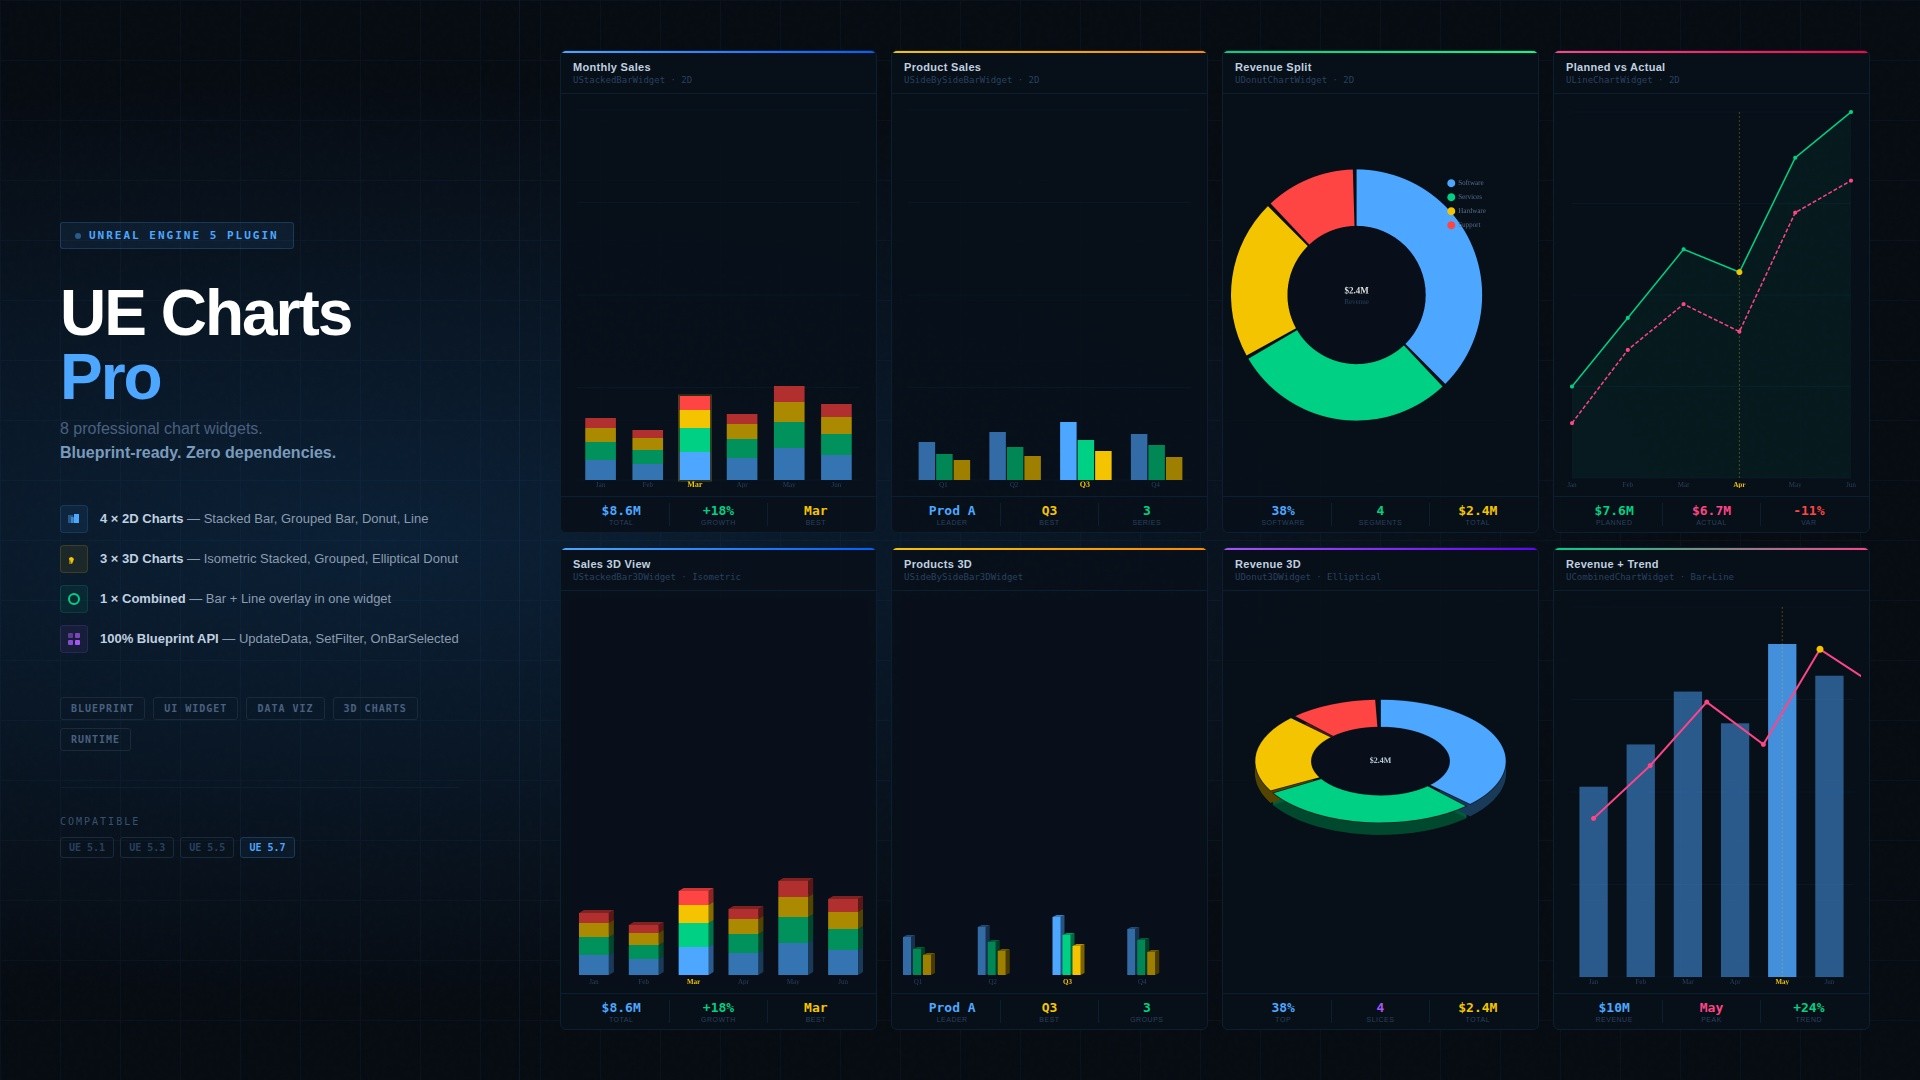Image resolution: width=1920 pixels, height=1080 pixels.
Task: Select the UE 5.3 compatibility chip
Action: point(147,847)
